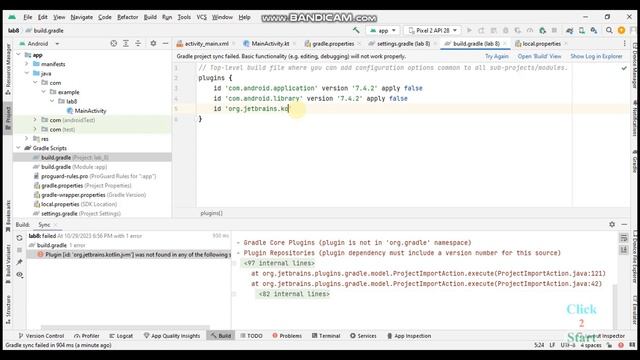Click Select Opened File target icon
Screen dimensions: 640x360
click(x=113, y=43)
